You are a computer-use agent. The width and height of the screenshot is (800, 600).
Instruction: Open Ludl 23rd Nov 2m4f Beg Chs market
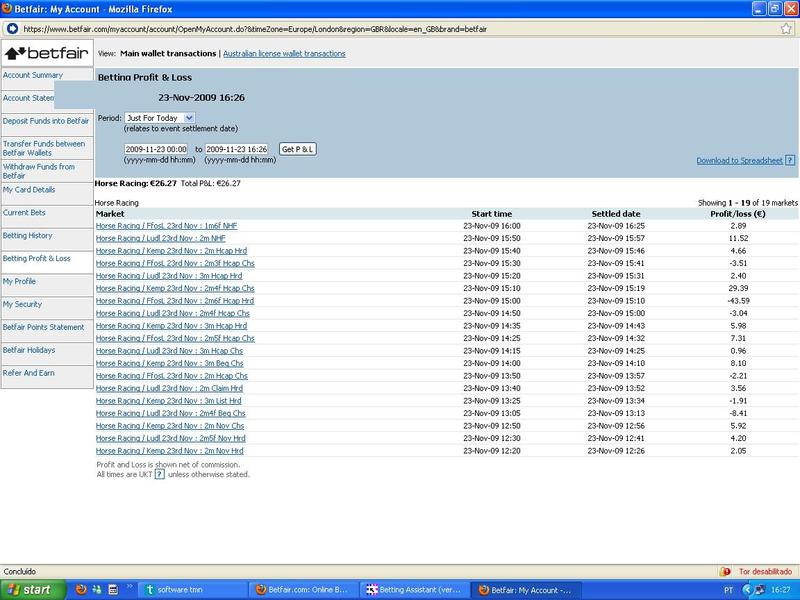click(170, 413)
